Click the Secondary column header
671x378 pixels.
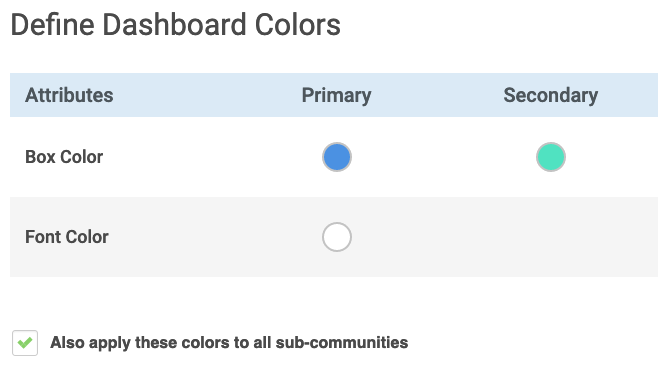550,95
